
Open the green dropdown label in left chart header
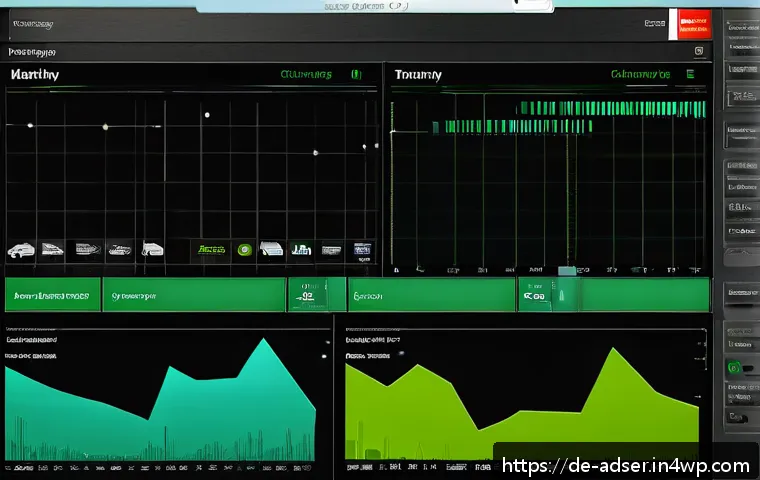pyautogui.click(x=306, y=75)
